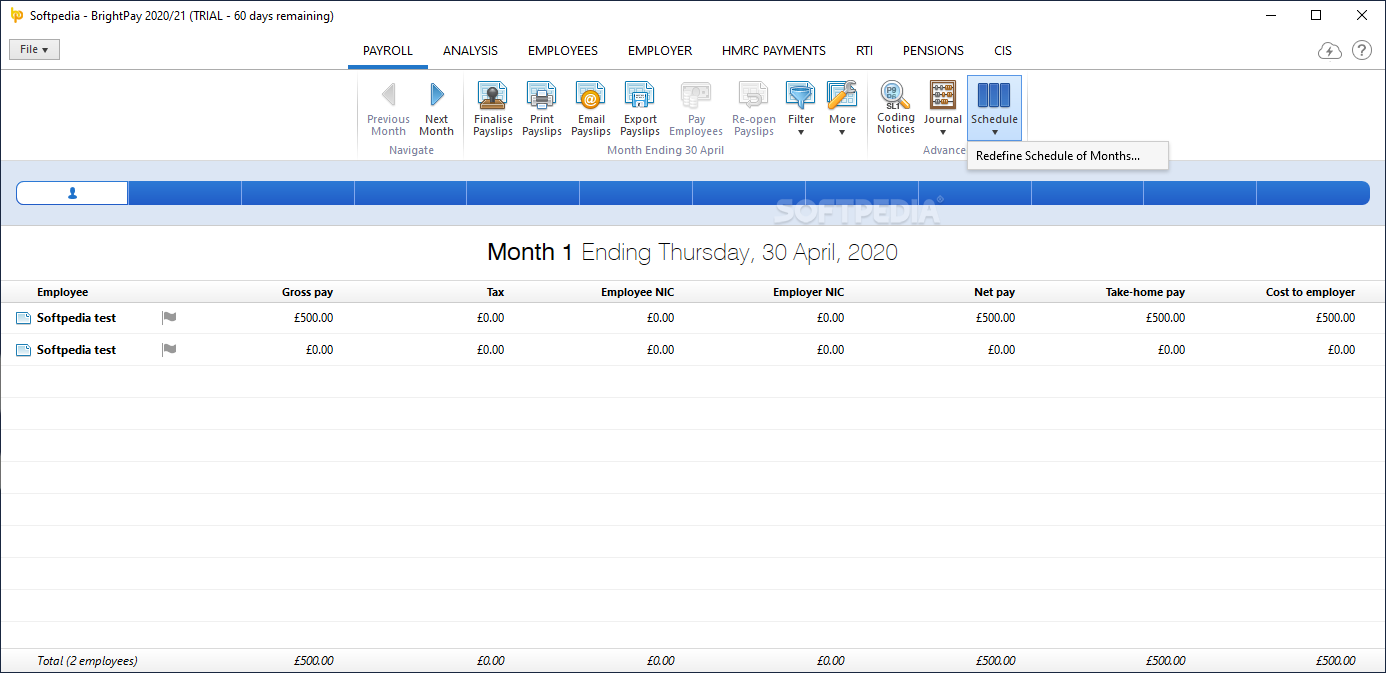The width and height of the screenshot is (1386, 673).
Task: Open help via the question mark icon
Action: click(1362, 50)
